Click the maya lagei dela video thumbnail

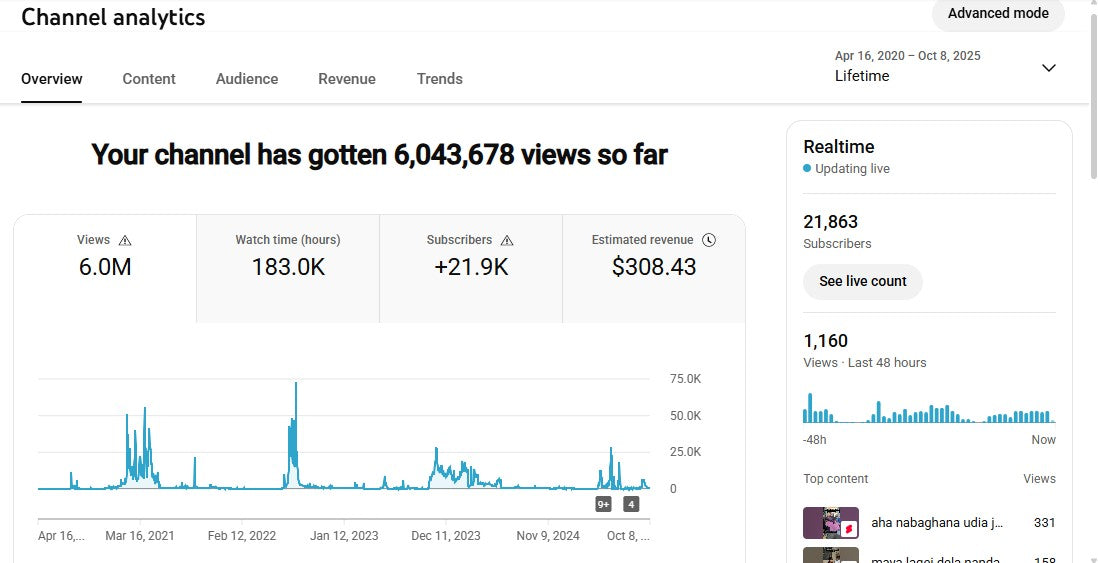[831, 555]
